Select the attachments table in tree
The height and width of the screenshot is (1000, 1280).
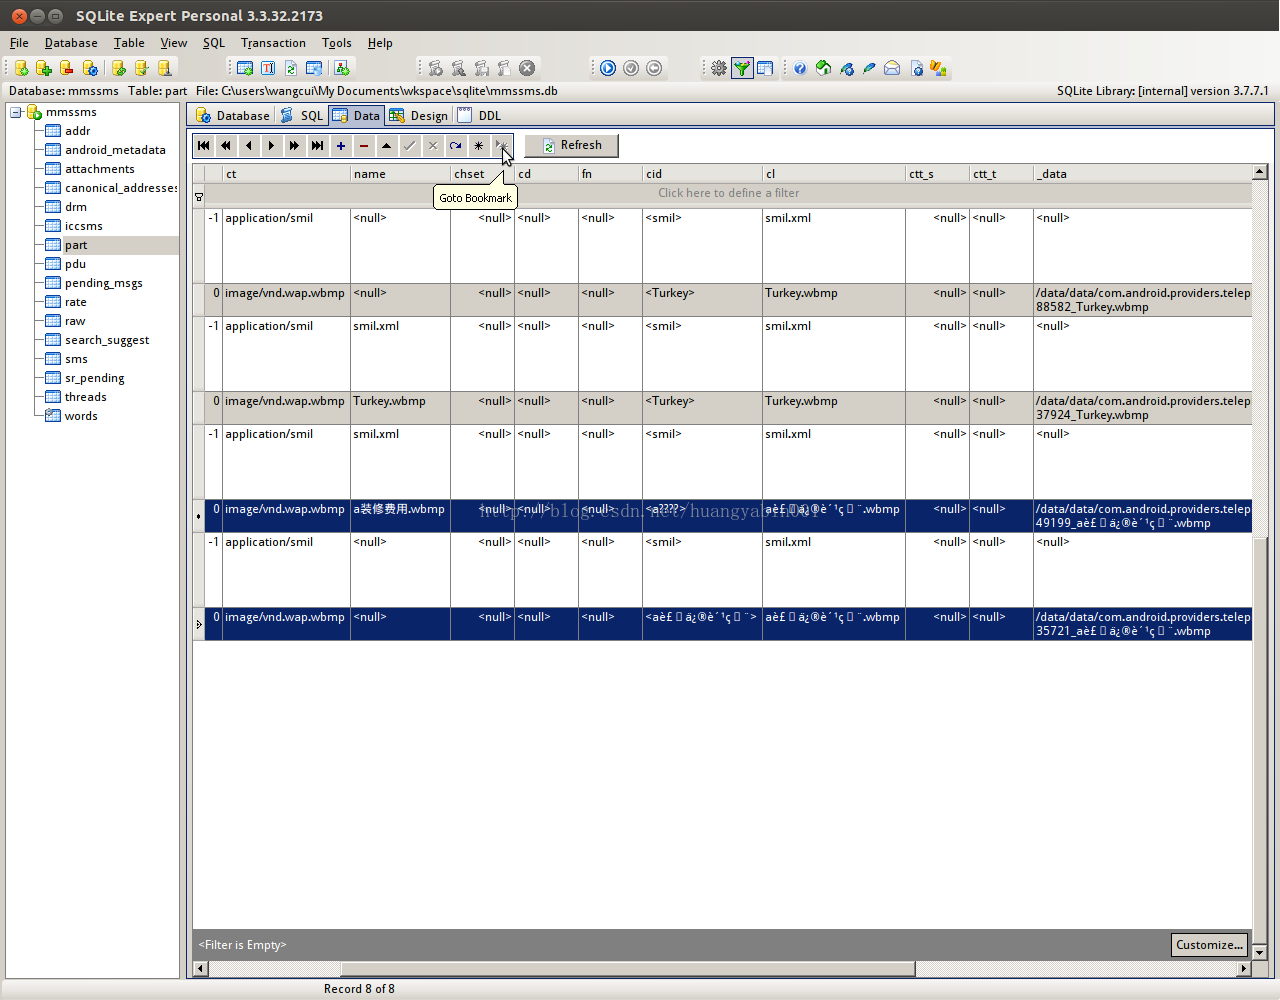(x=100, y=169)
